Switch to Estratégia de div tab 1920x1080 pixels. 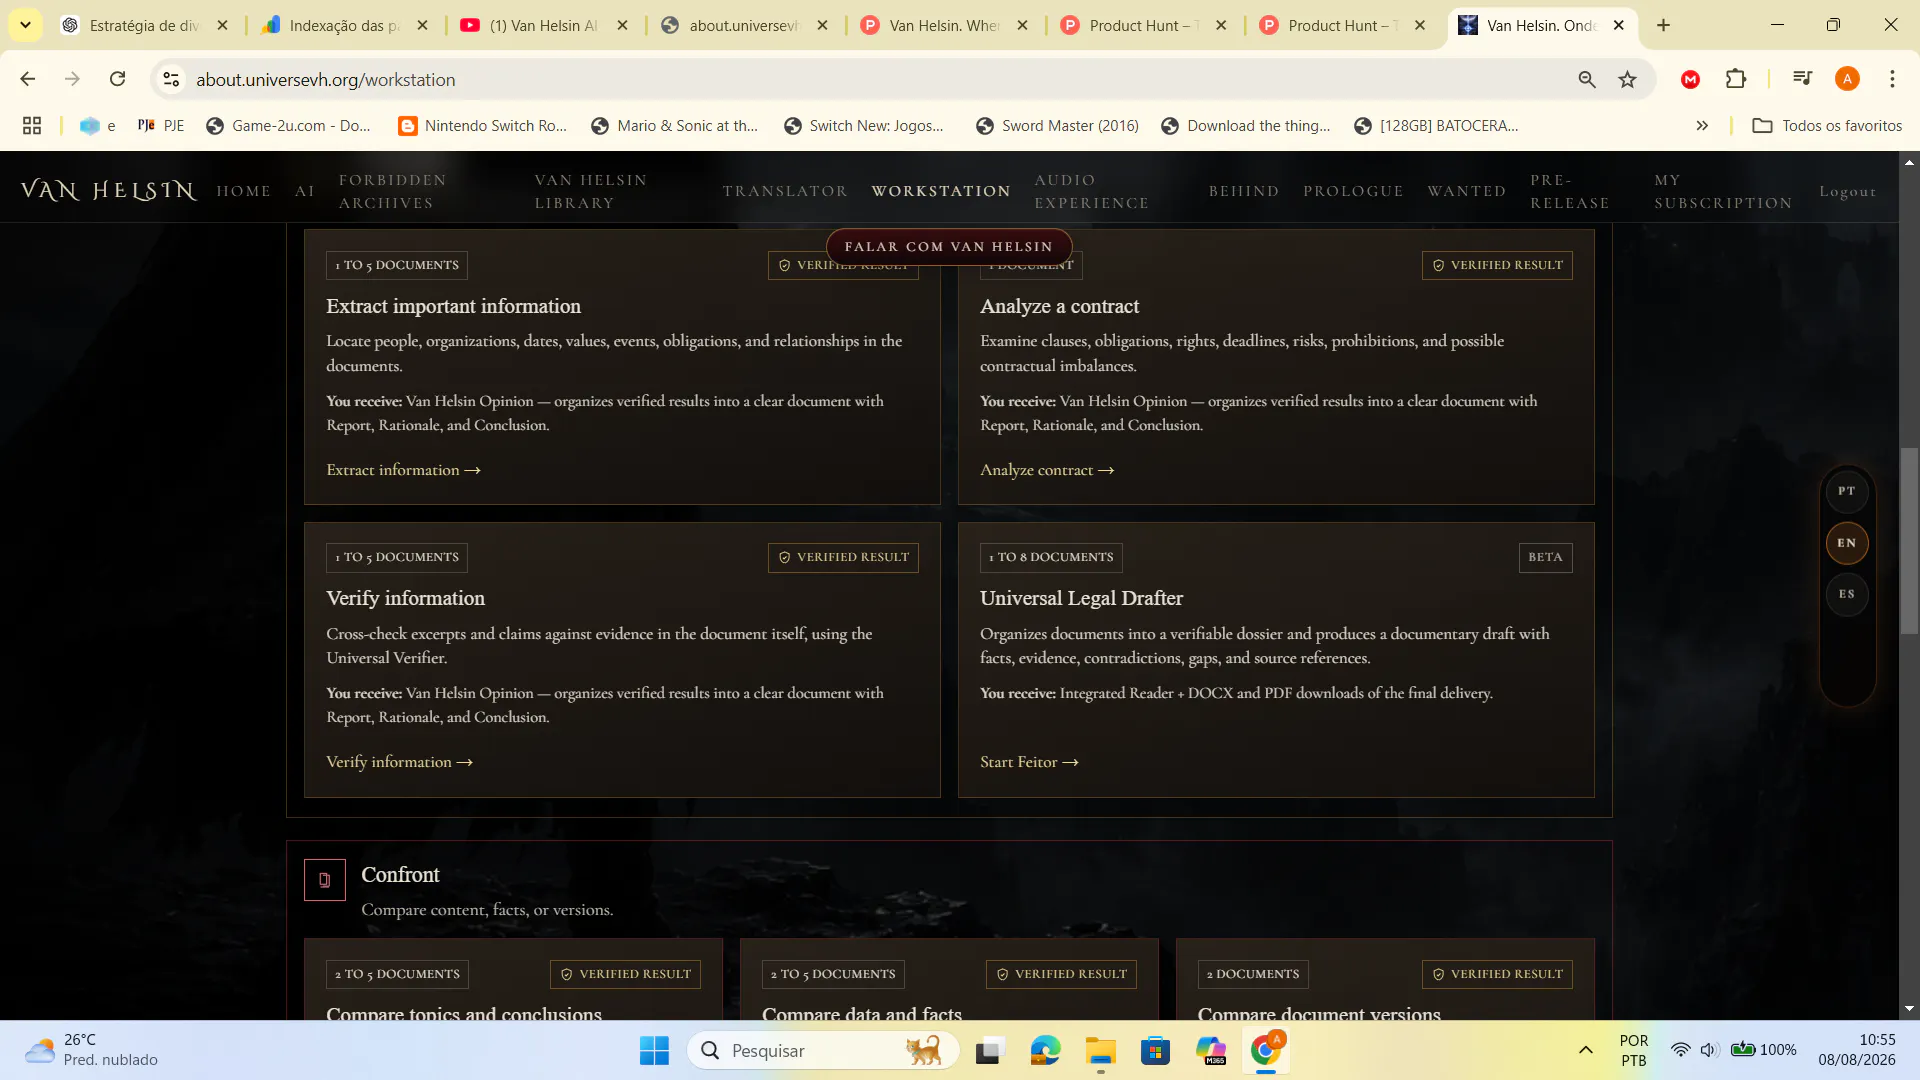(x=144, y=25)
